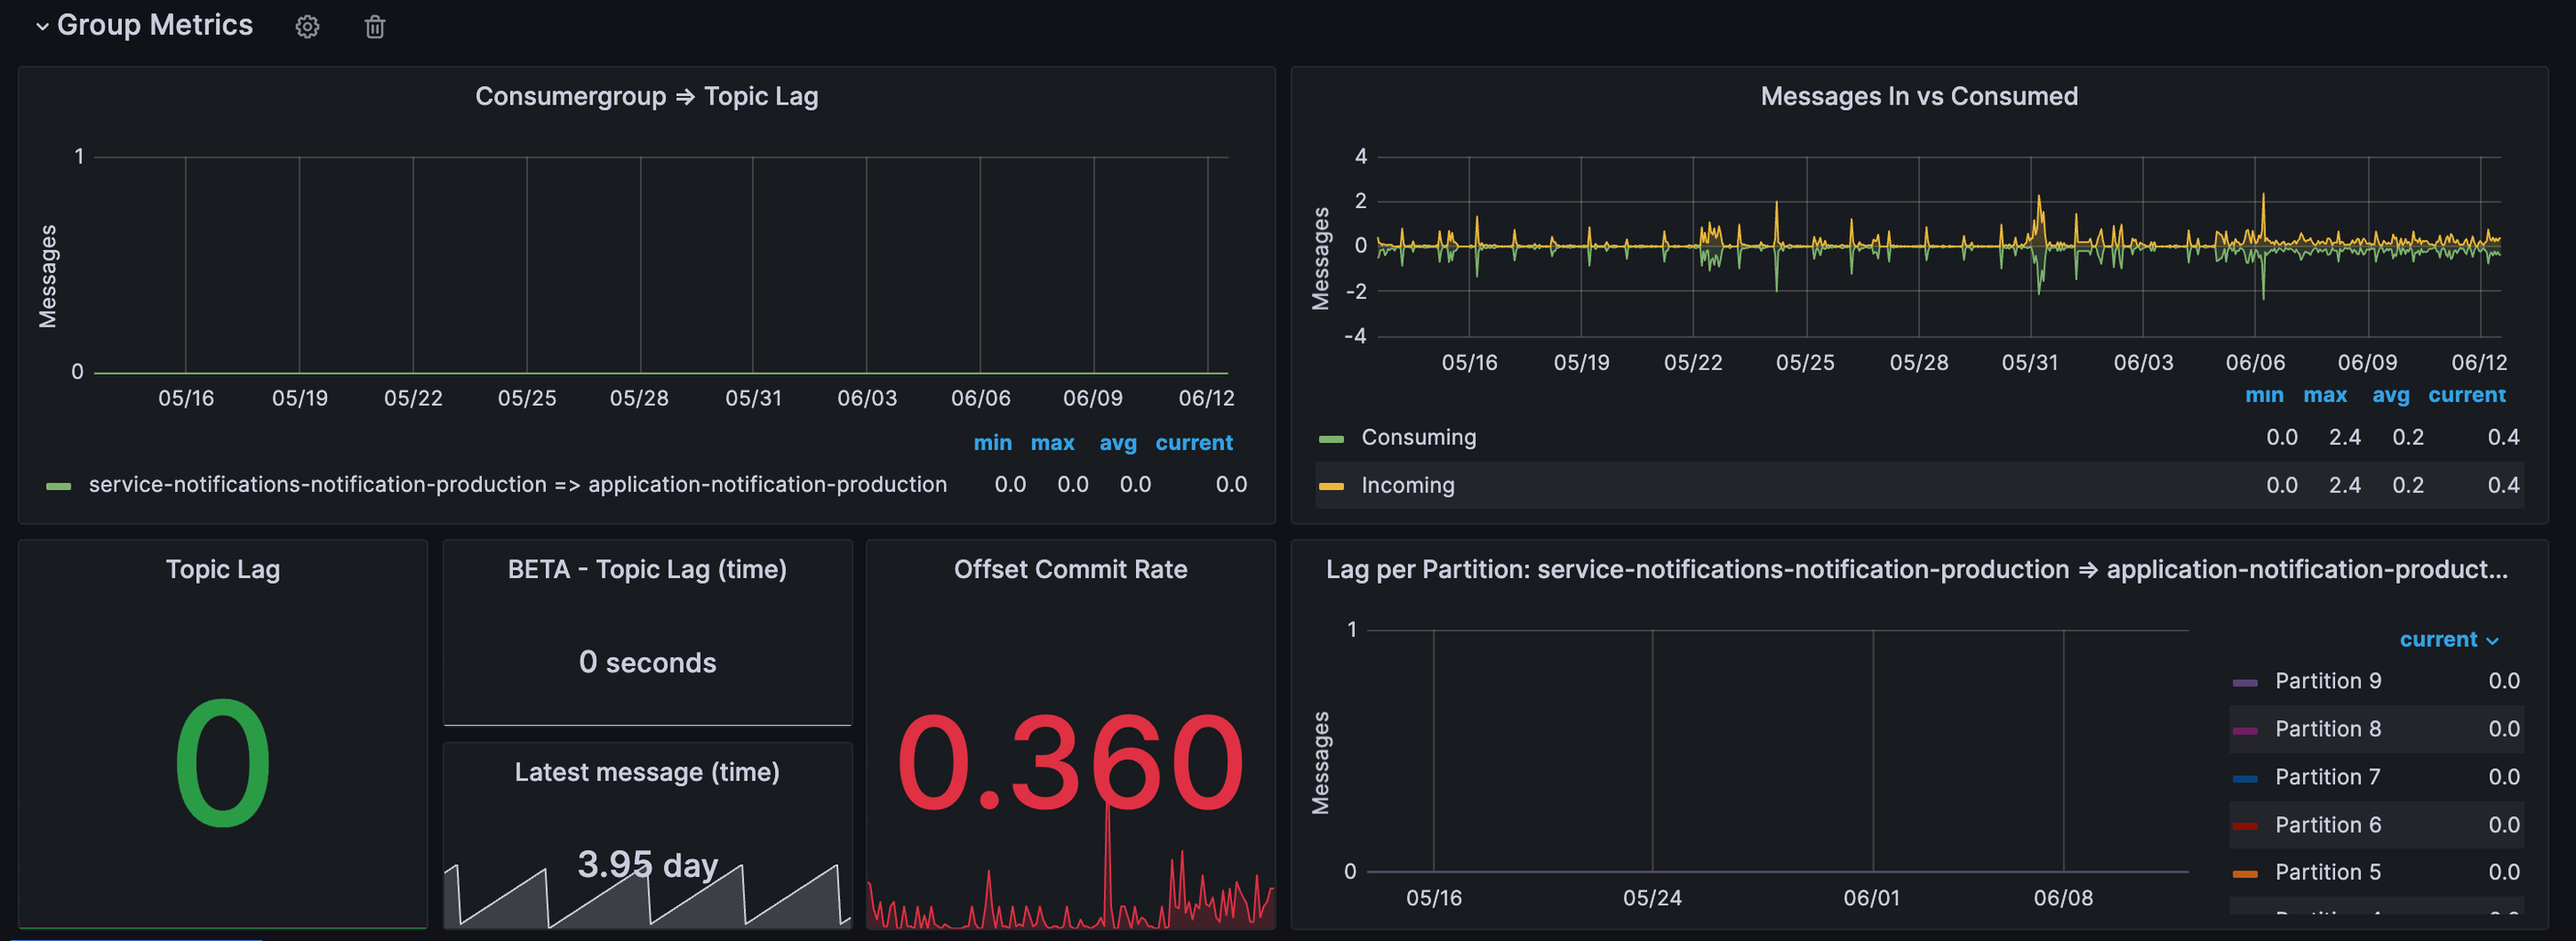Image resolution: width=2576 pixels, height=941 pixels.
Task: Click the Partition 5 orange line marker
Action: (x=2246, y=872)
